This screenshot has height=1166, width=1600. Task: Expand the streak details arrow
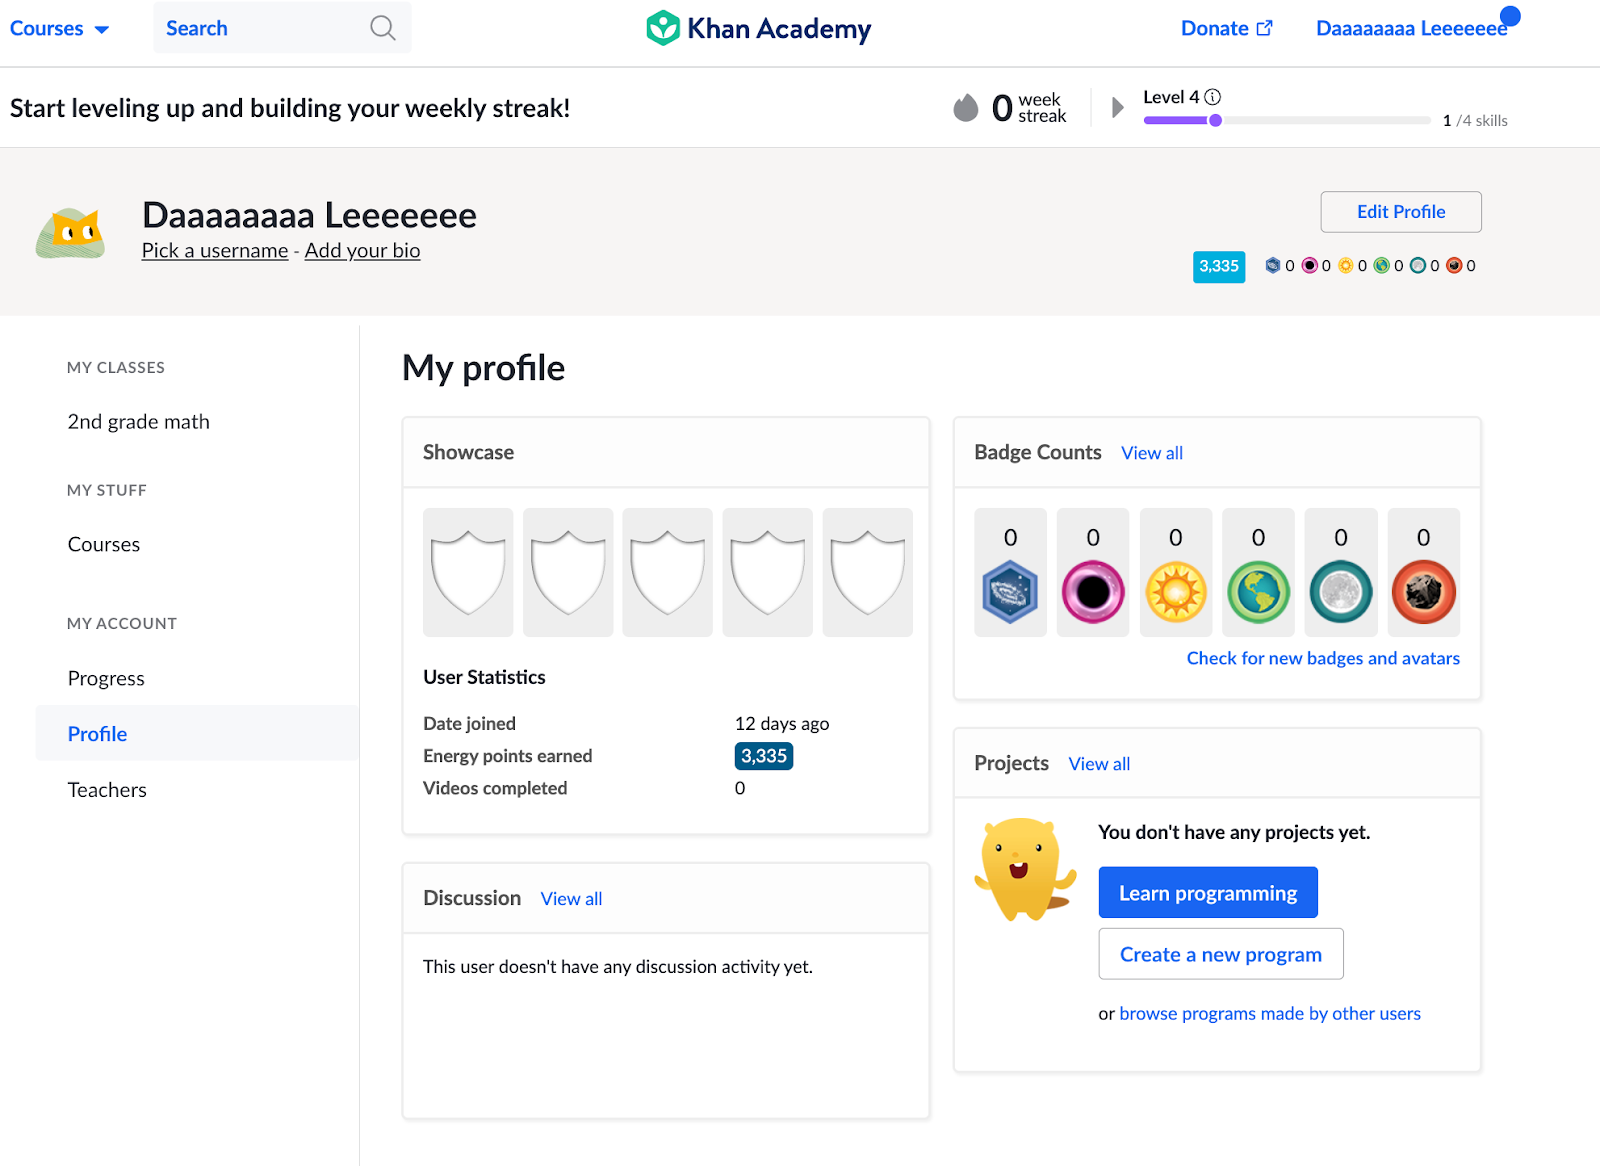click(1118, 107)
